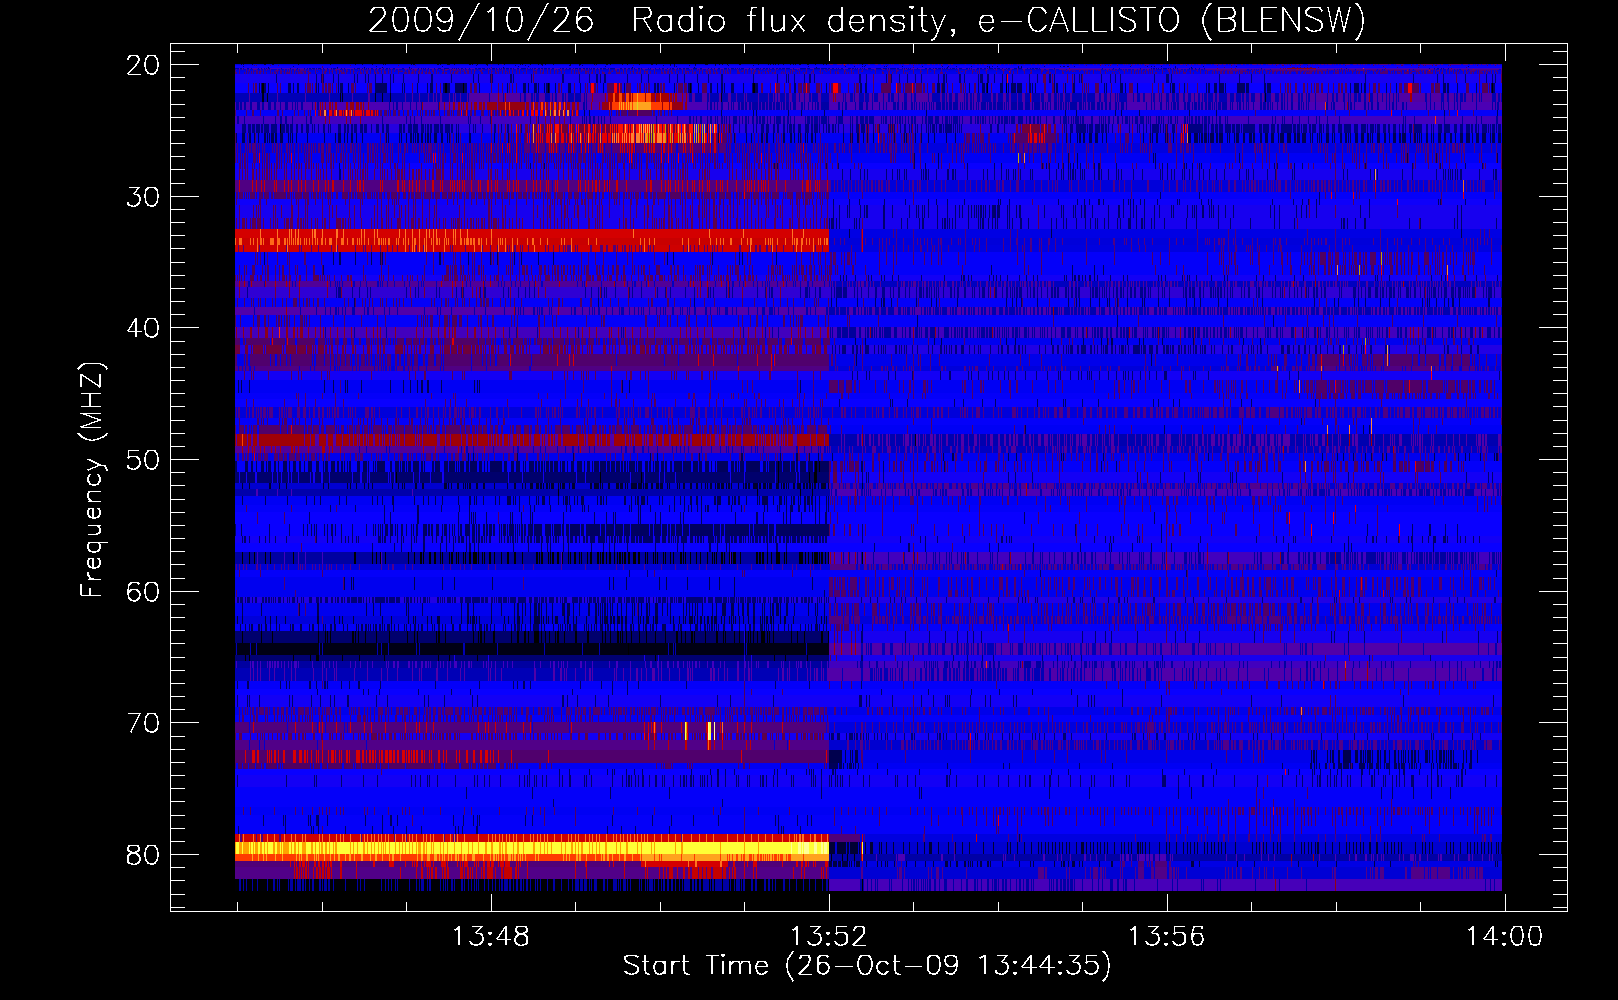
Task: Click the 30 MHz frequency label
Action: pyautogui.click(x=144, y=197)
